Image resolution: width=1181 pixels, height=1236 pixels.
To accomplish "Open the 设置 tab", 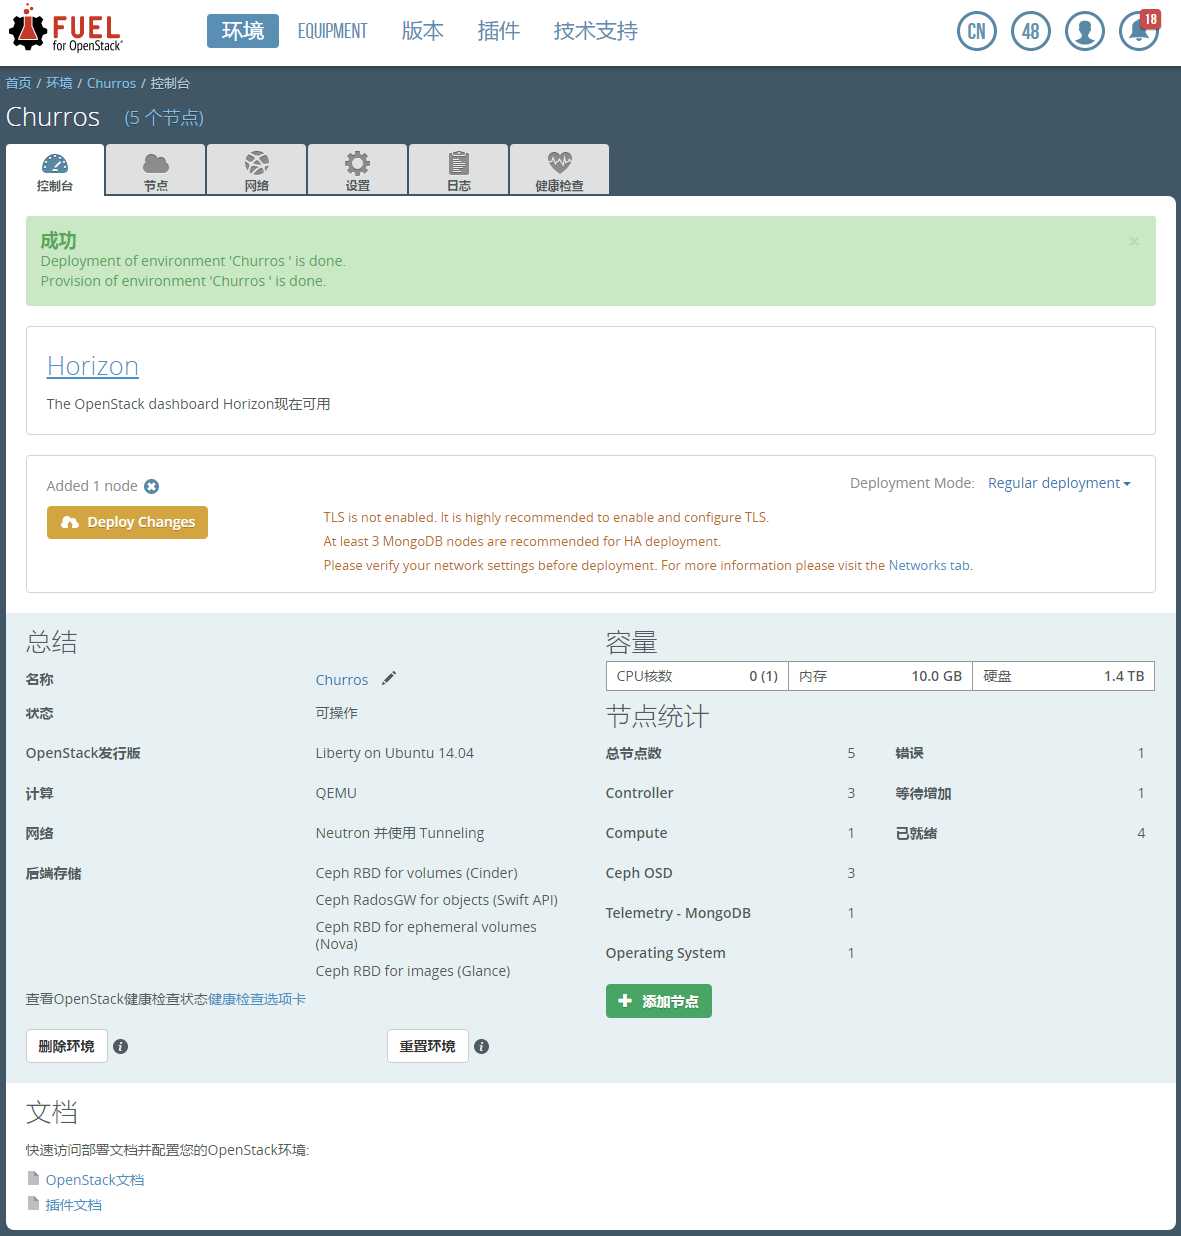I will [358, 170].
